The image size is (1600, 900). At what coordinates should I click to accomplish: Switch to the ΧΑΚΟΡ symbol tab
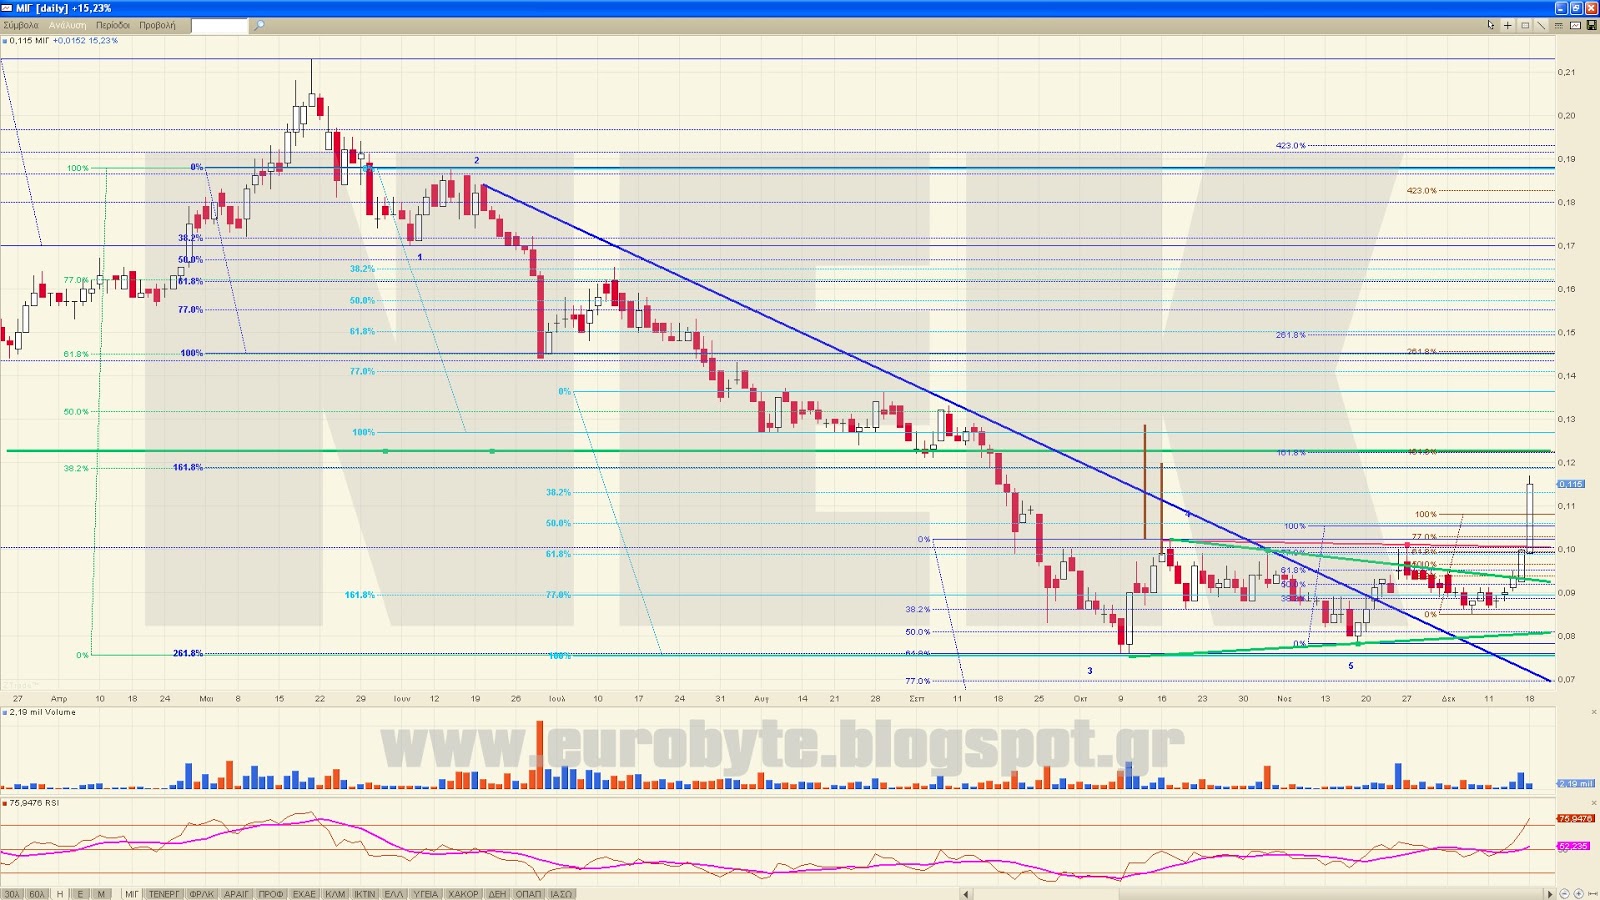click(x=464, y=894)
